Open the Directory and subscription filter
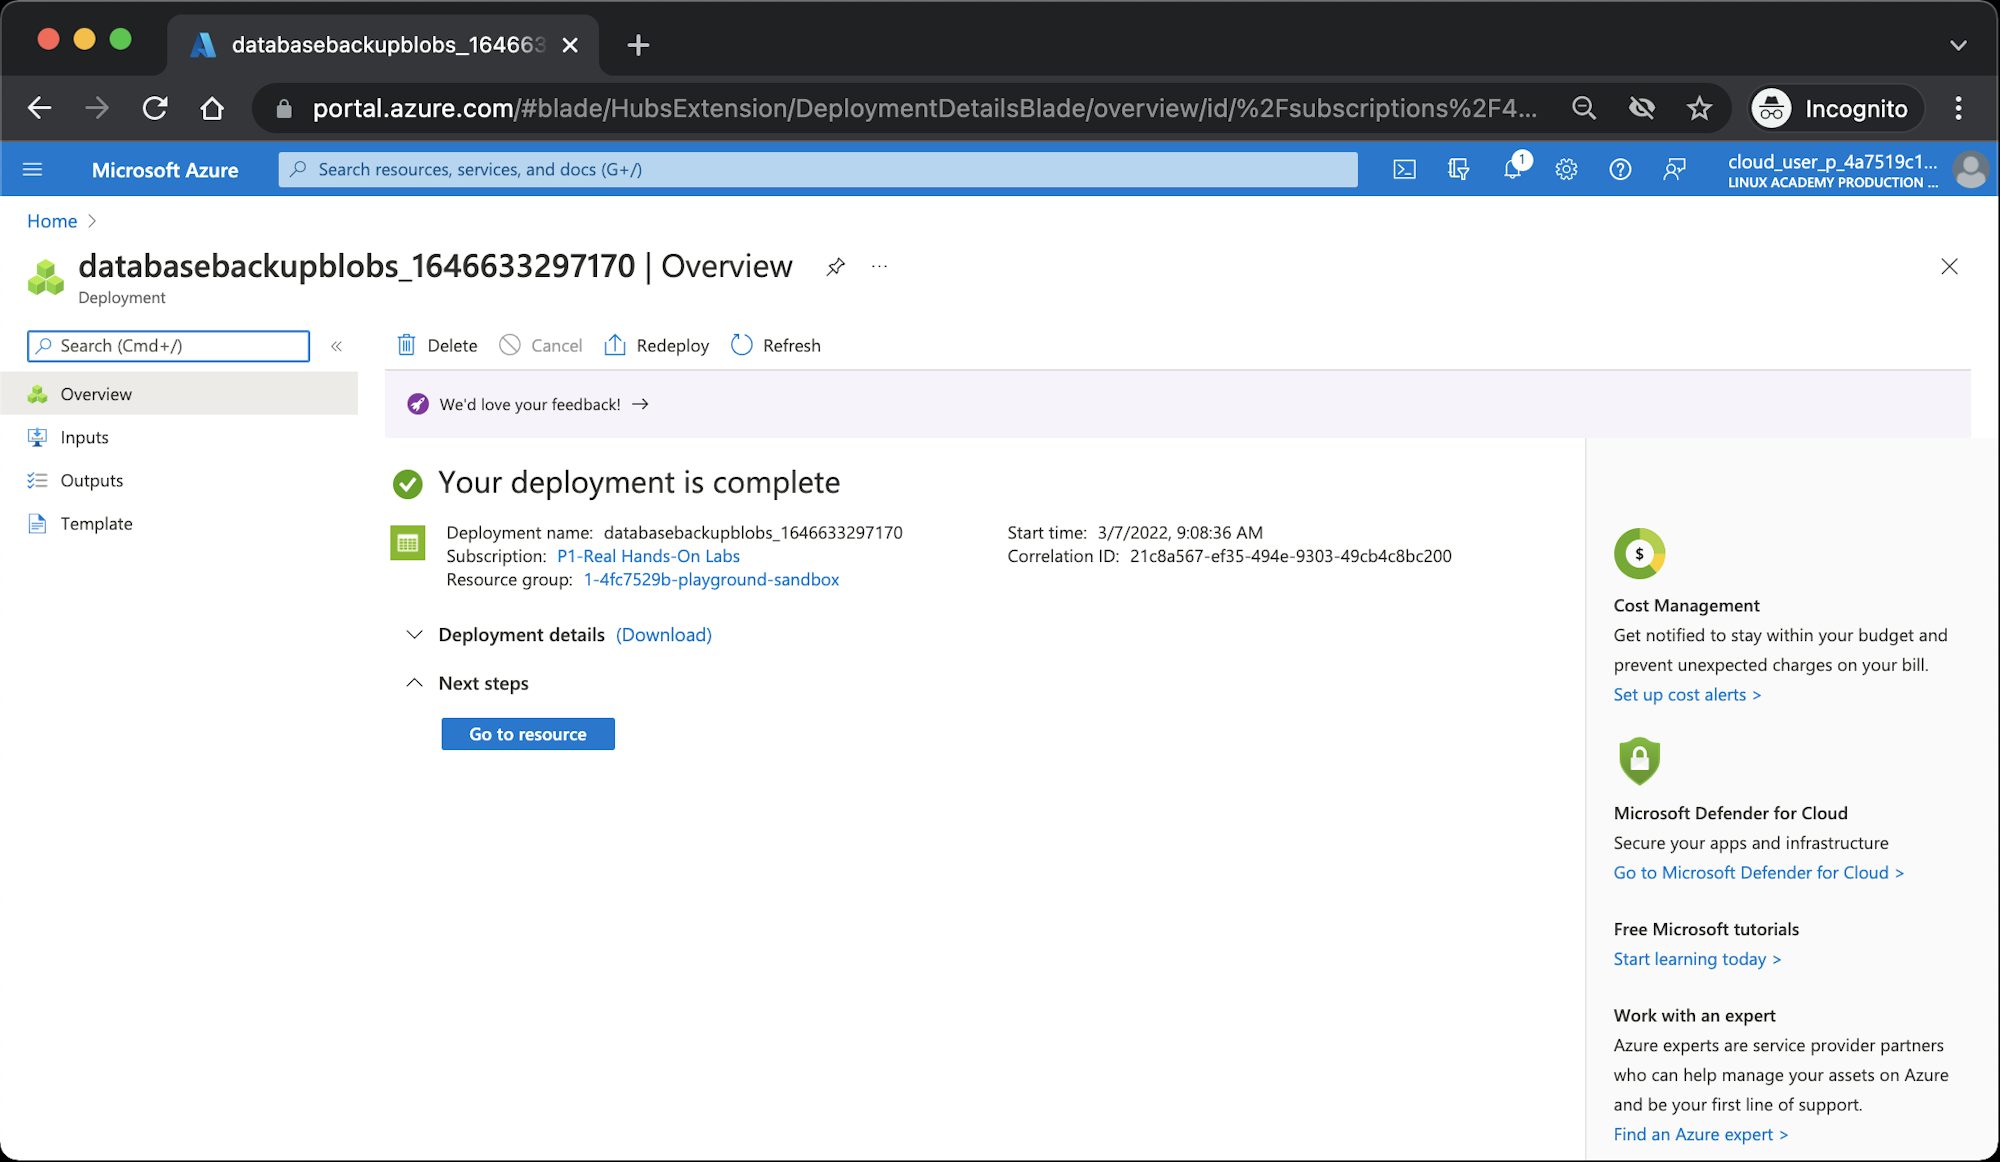Screen dimensions: 2000x1162 tap(1459, 169)
